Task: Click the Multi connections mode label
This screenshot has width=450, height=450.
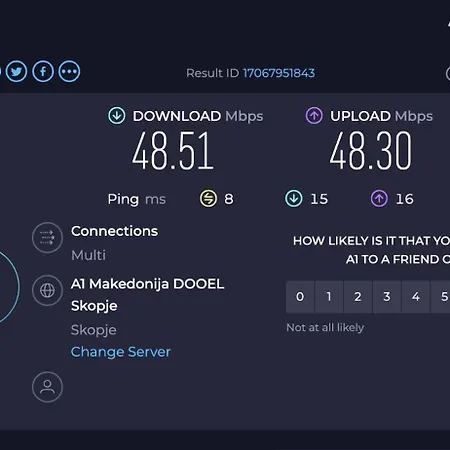Action: point(88,255)
